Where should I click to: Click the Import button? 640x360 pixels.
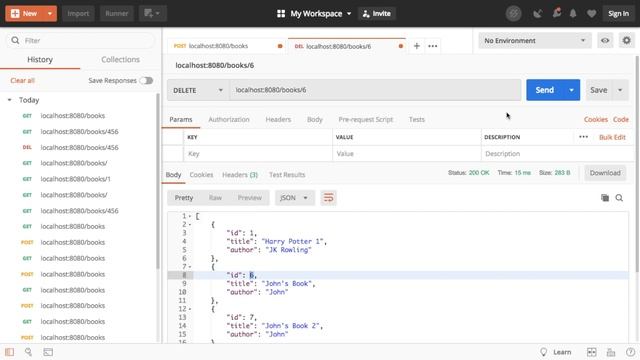tap(78, 13)
